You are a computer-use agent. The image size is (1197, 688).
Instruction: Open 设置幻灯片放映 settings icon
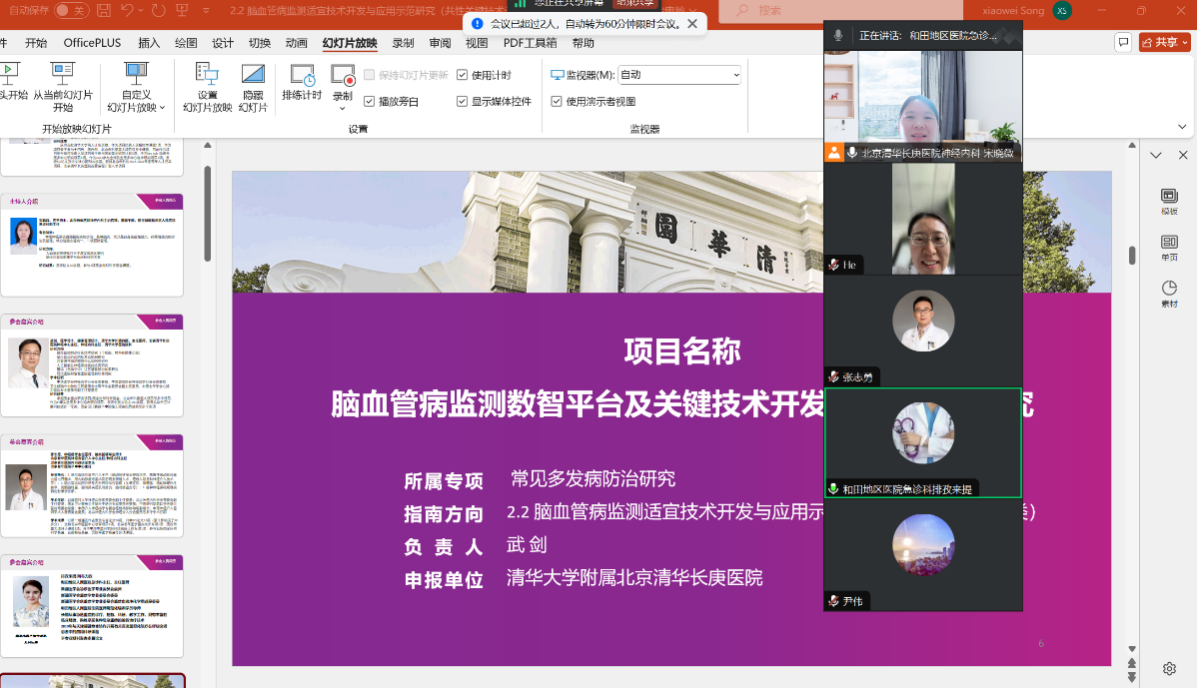pyautogui.click(x=207, y=76)
